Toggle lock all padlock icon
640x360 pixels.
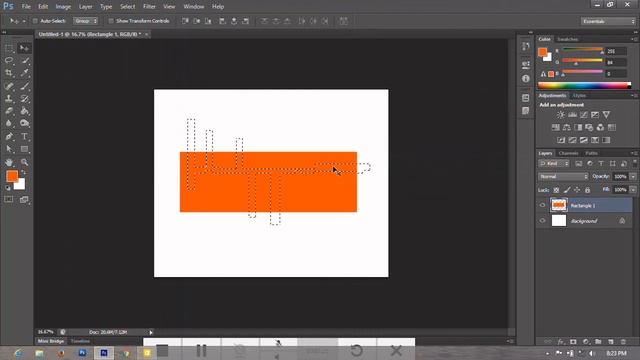[x=587, y=190]
